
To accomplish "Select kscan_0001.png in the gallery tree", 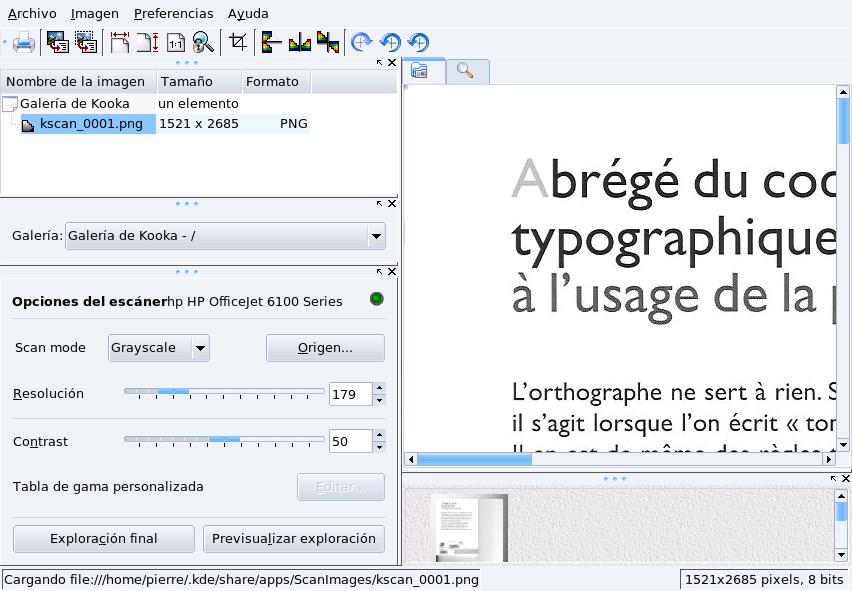I will pos(88,124).
